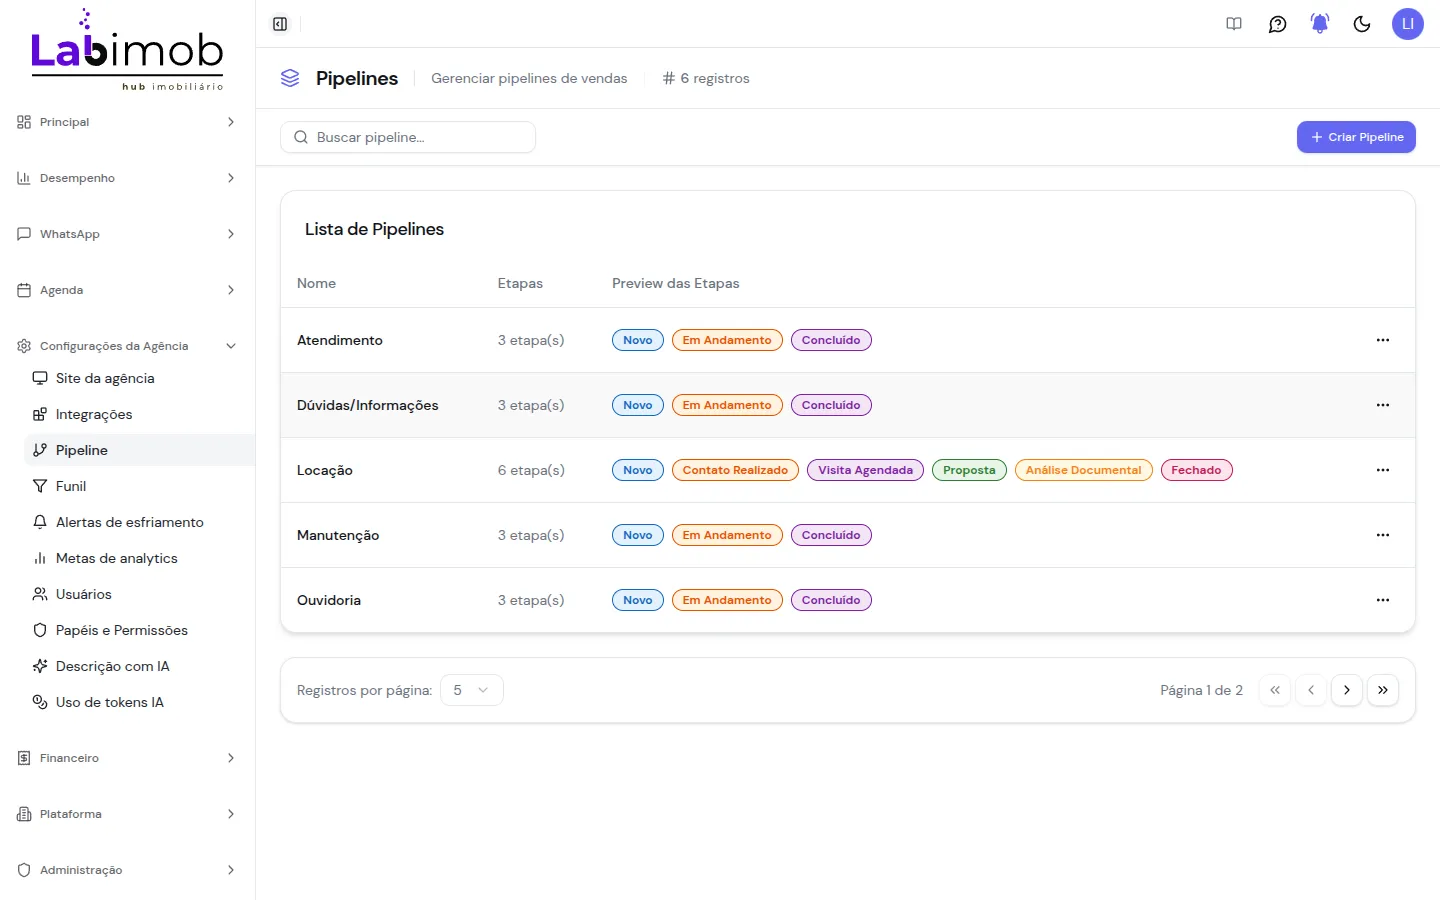Image resolution: width=1440 pixels, height=900 pixels.
Task: Open Funil in sidebar
Action: 139,486
